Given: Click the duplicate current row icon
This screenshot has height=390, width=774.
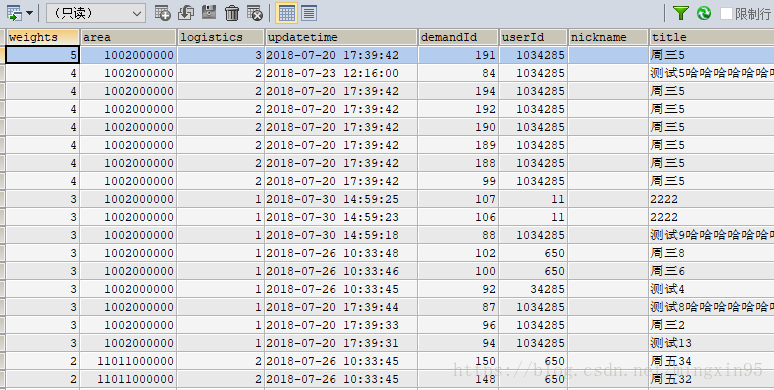Looking at the screenshot, I should tap(186, 13).
